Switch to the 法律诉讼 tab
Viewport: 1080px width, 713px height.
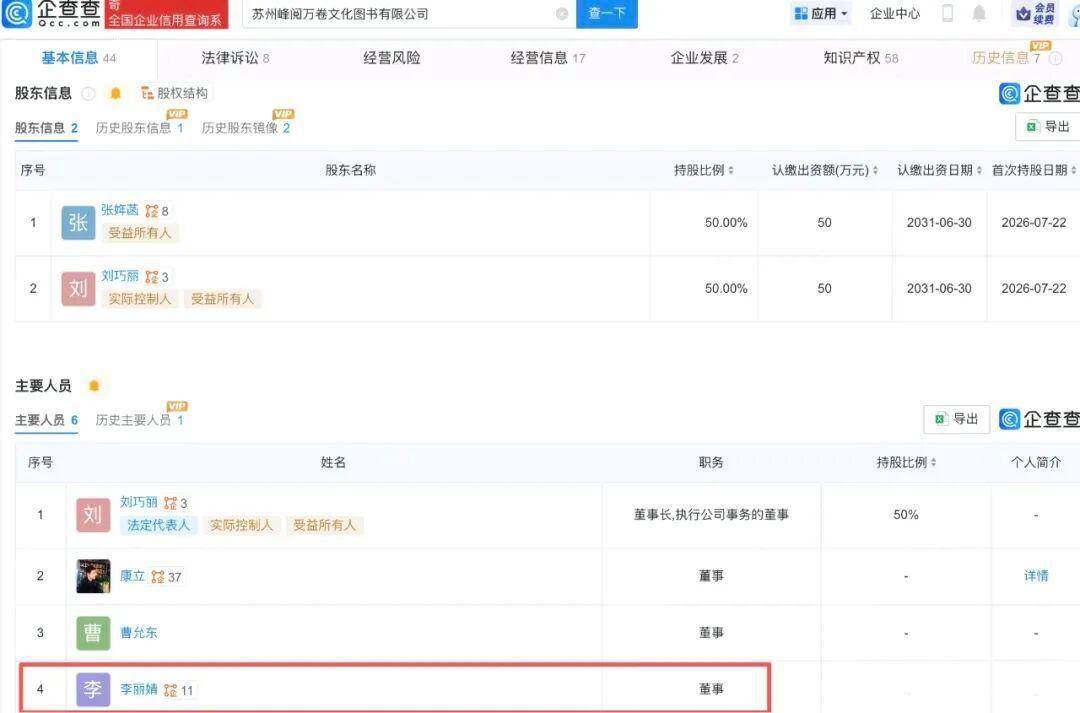pos(235,58)
